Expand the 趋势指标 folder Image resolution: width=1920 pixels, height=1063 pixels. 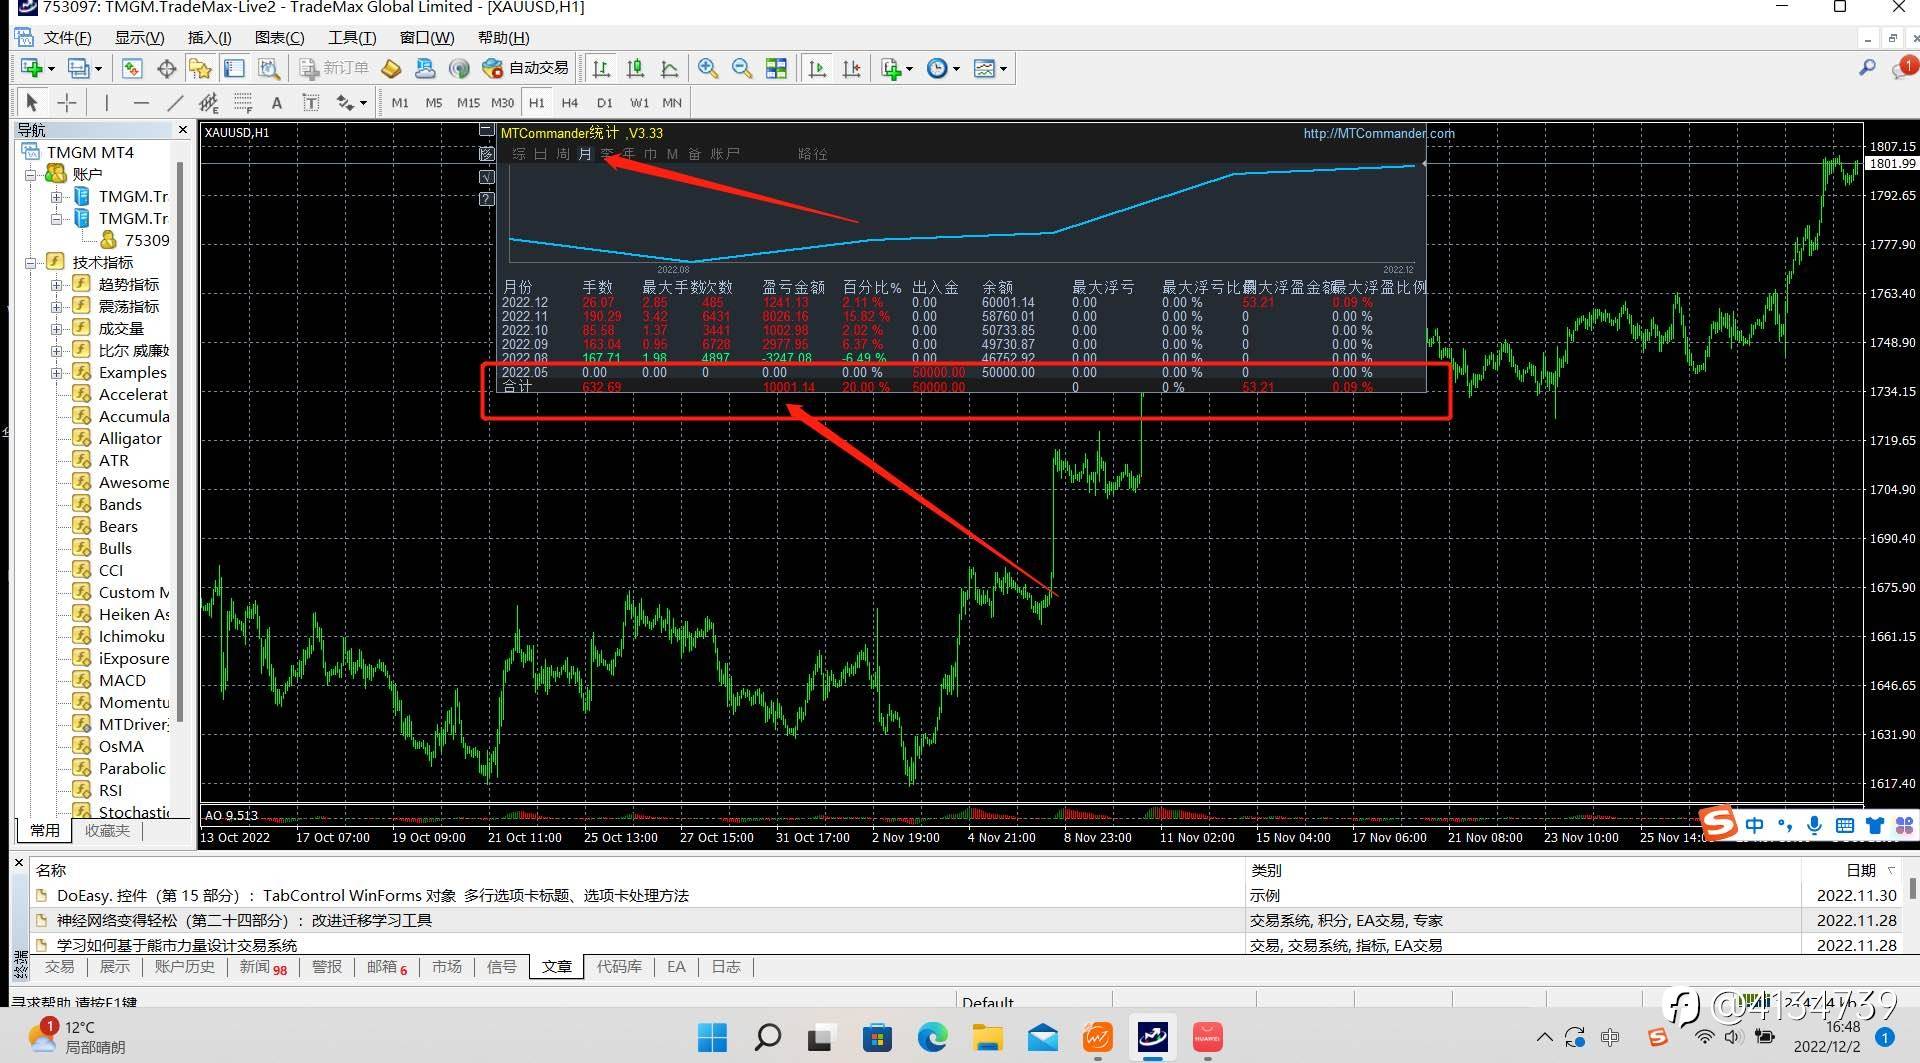(57, 284)
